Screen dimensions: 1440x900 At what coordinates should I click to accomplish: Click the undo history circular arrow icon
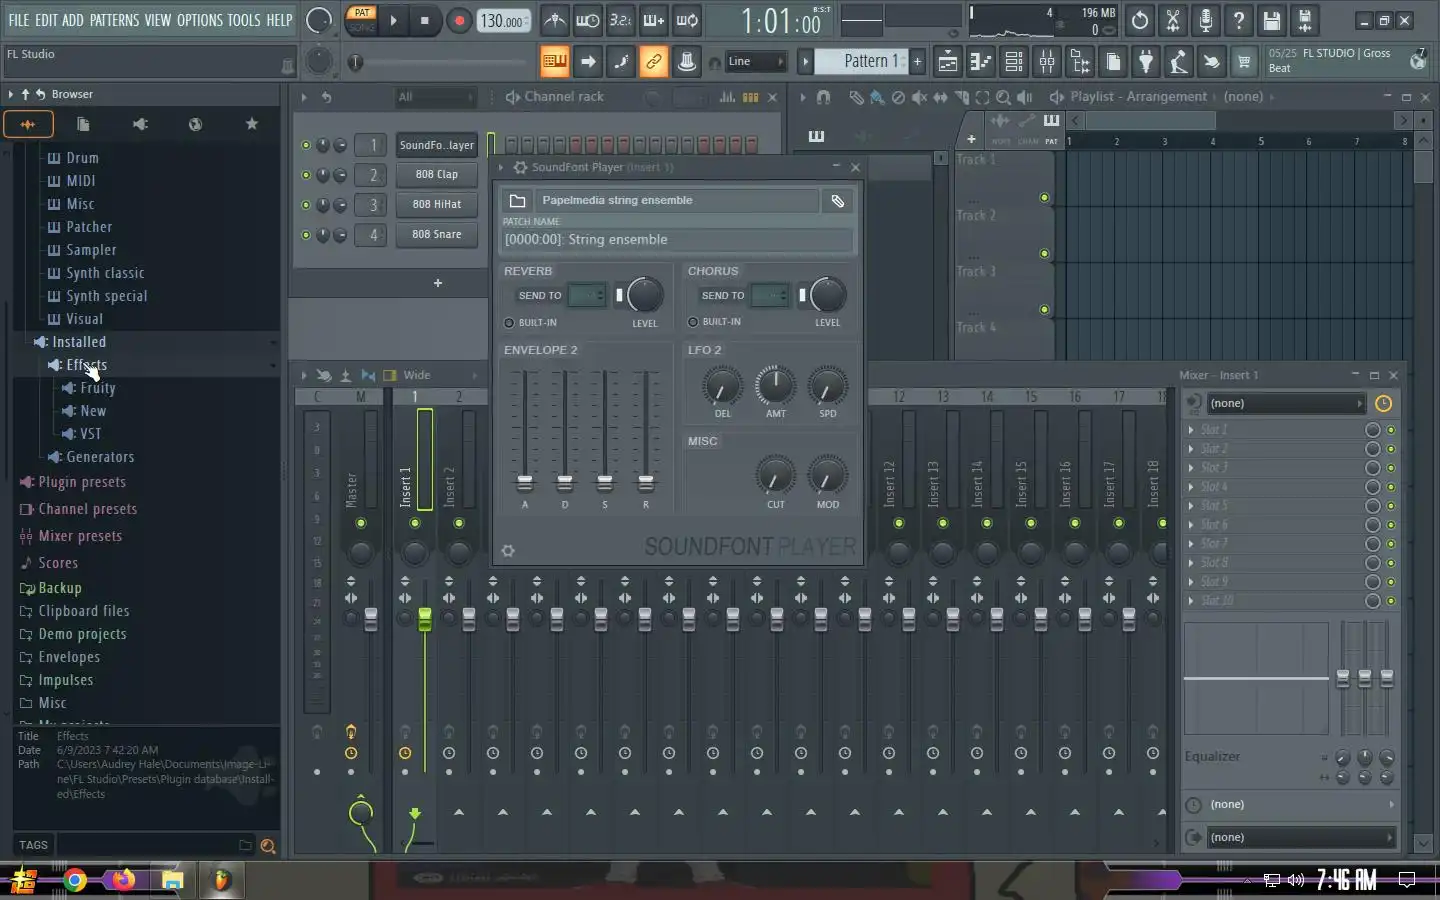pos(1140,20)
